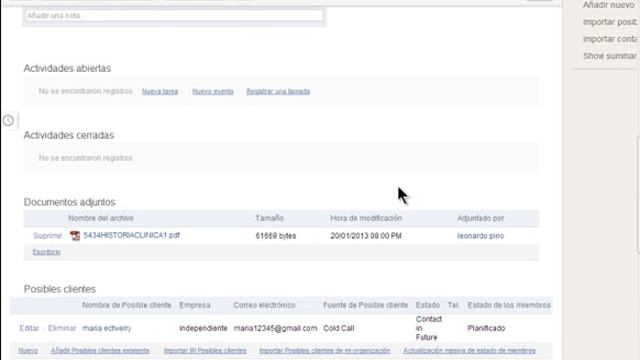Click the '61669 bytes' size cell

point(276,236)
